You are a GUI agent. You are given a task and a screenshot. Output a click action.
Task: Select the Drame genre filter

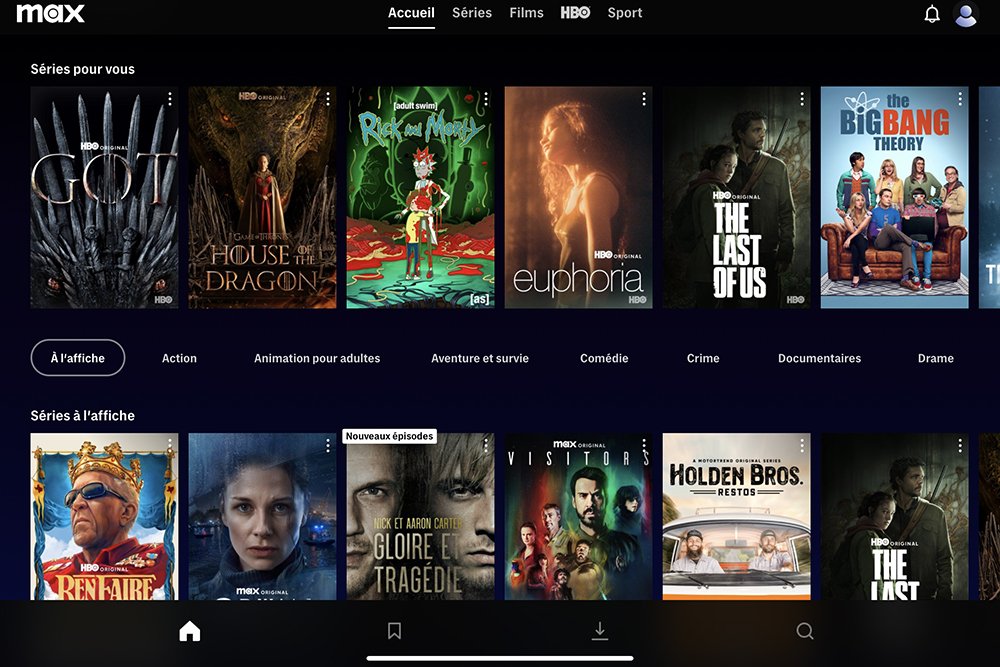pyautogui.click(x=936, y=358)
